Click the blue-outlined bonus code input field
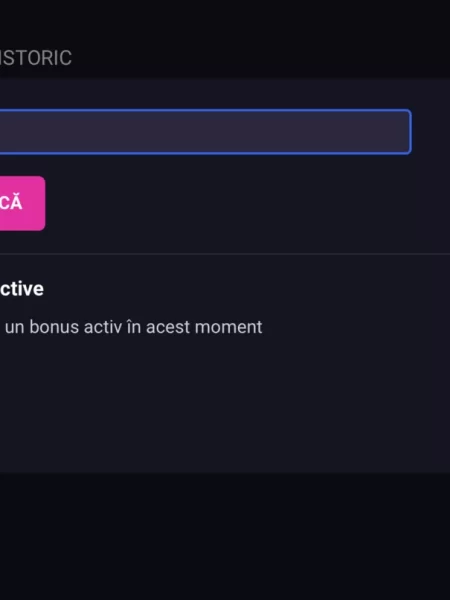This screenshot has width=450, height=600. point(205,132)
